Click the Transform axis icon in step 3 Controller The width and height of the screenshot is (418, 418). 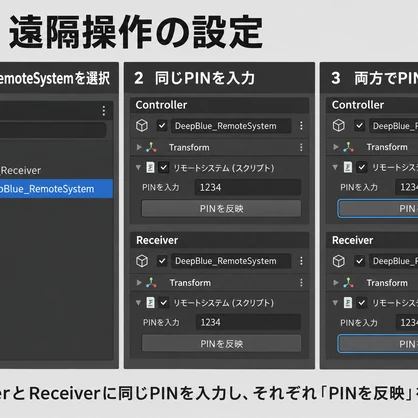click(348, 147)
